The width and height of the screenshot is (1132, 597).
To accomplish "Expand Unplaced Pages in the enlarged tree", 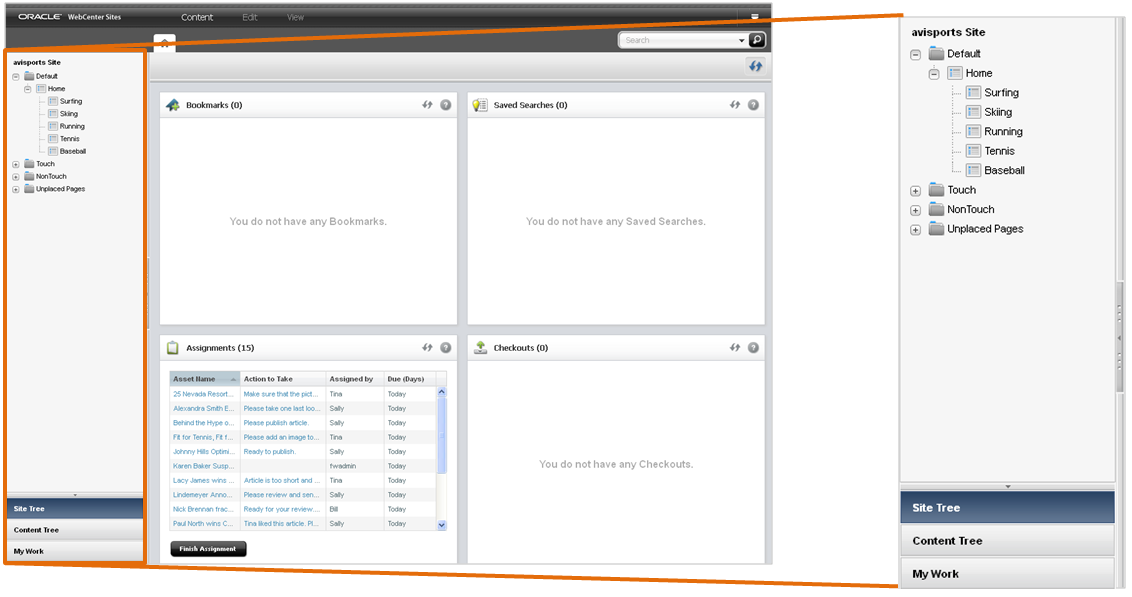I will point(915,230).
